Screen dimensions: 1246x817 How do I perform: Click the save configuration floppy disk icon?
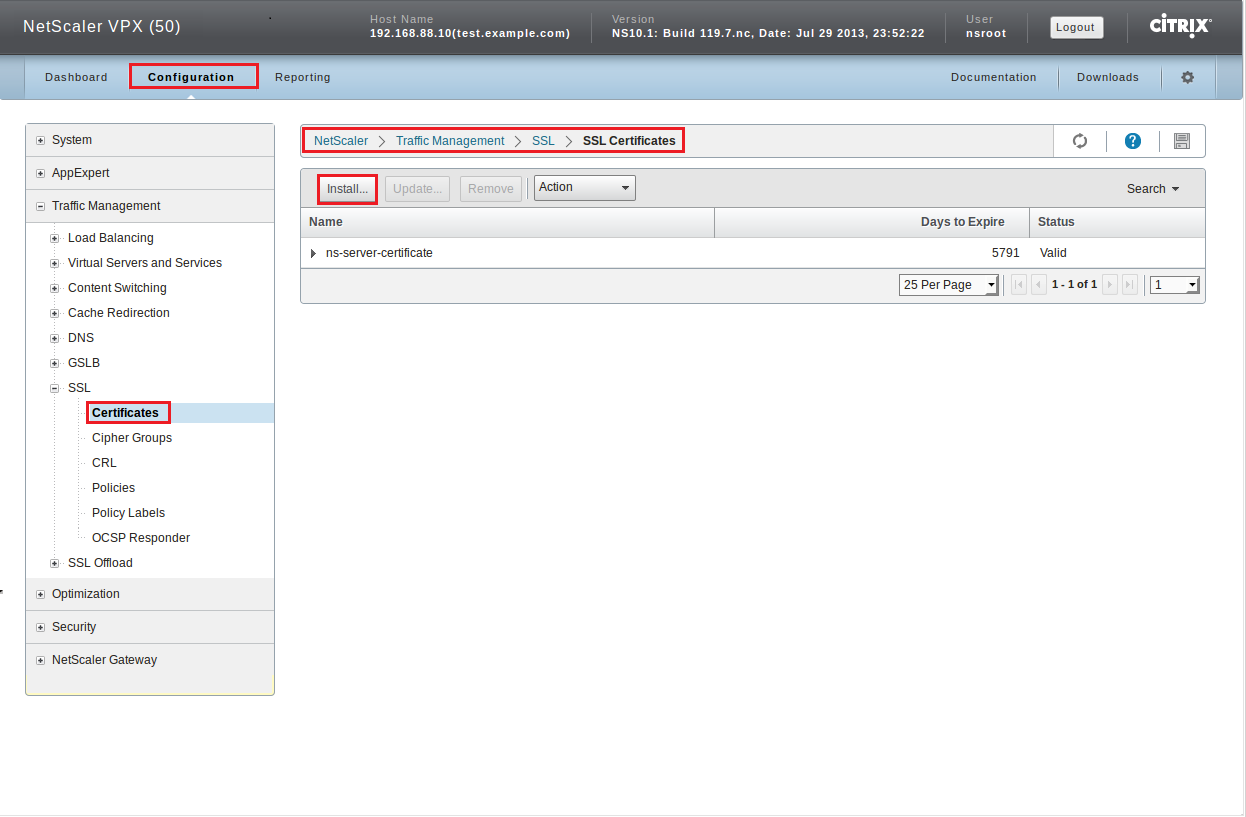click(1181, 141)
